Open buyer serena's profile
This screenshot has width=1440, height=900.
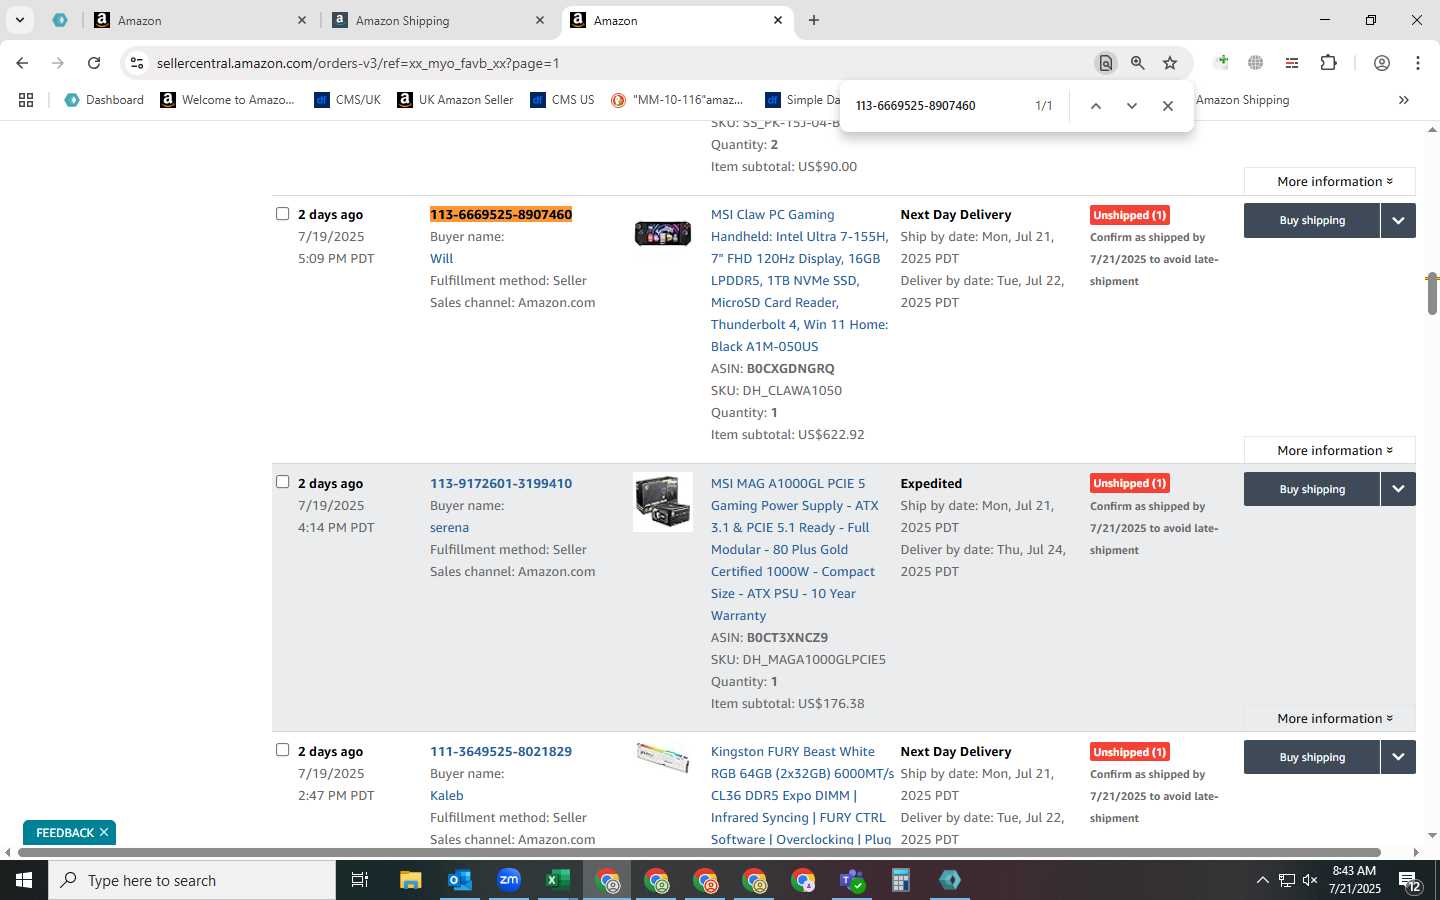click(449, 528)
